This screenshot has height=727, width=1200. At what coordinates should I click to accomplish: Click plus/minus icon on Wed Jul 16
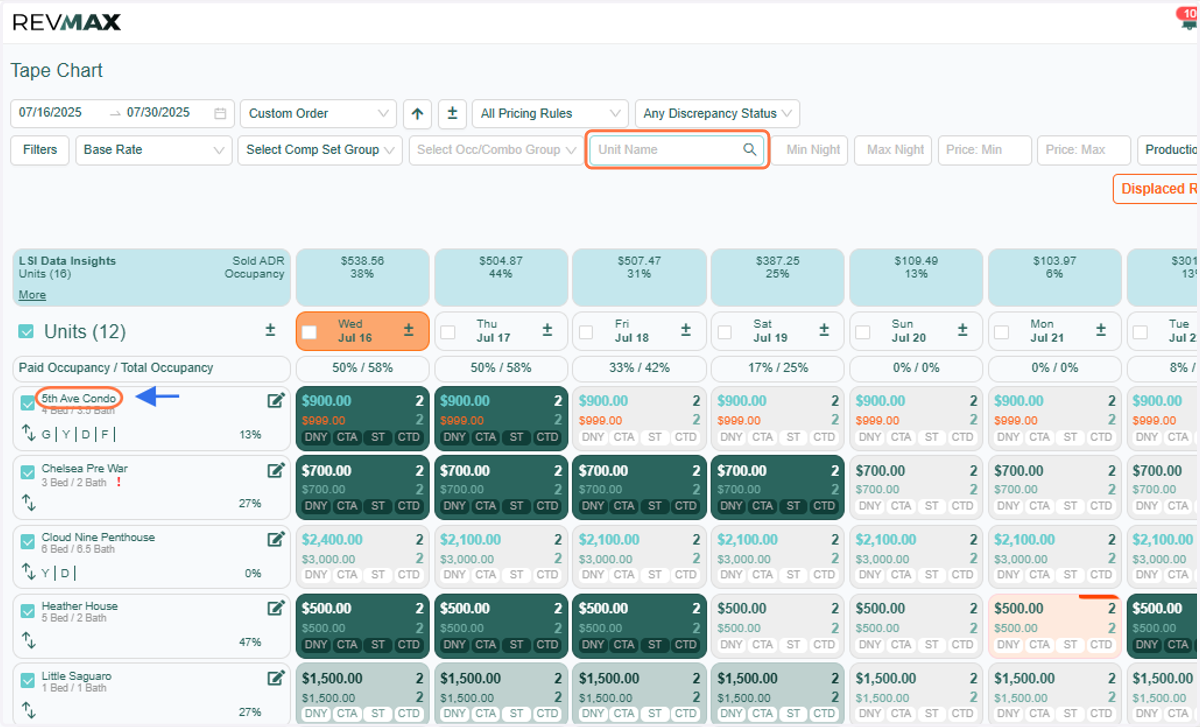408,330
